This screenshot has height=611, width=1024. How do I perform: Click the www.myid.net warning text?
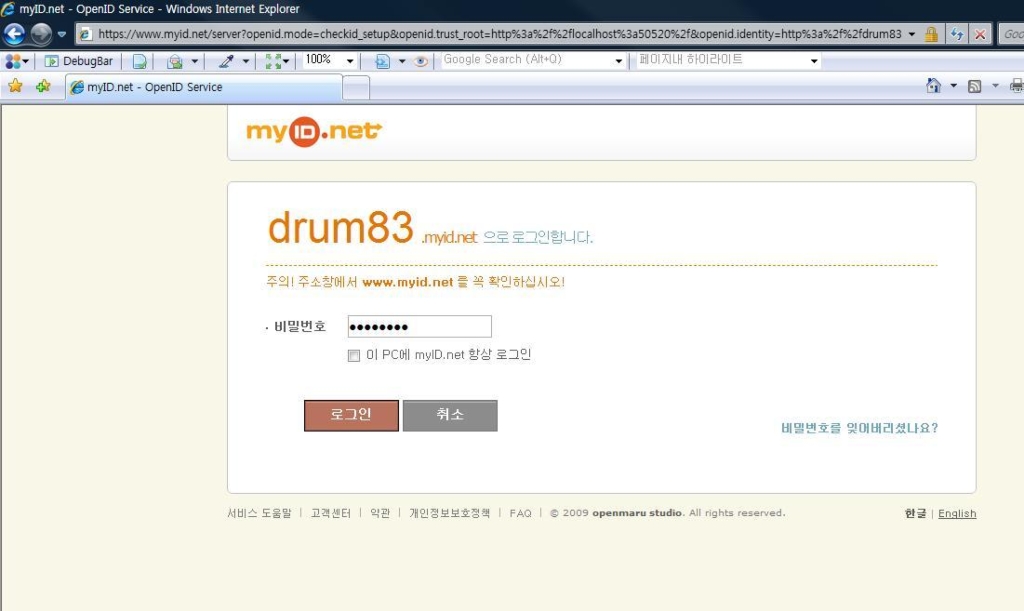(408, 282)
